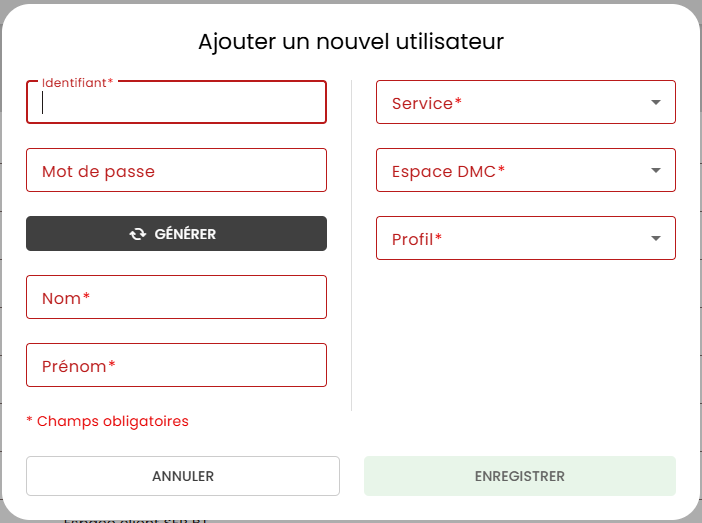Click the Profil dropdown arrow icon
The image size is (702, 523).
(x=656, y=238)
